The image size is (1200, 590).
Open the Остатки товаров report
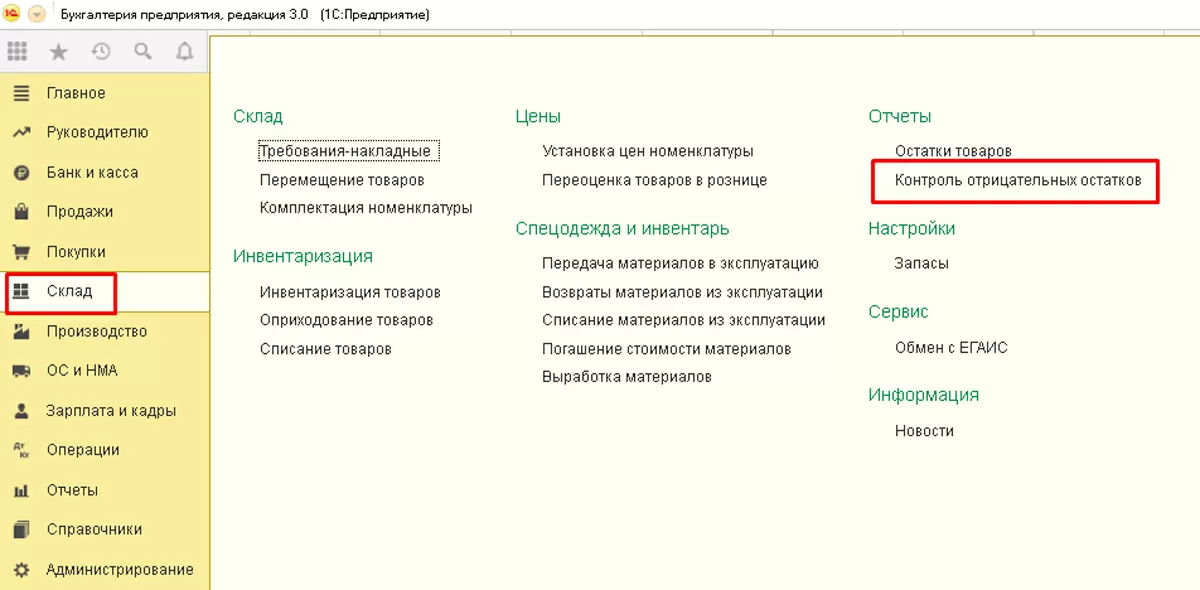(954, 151)
